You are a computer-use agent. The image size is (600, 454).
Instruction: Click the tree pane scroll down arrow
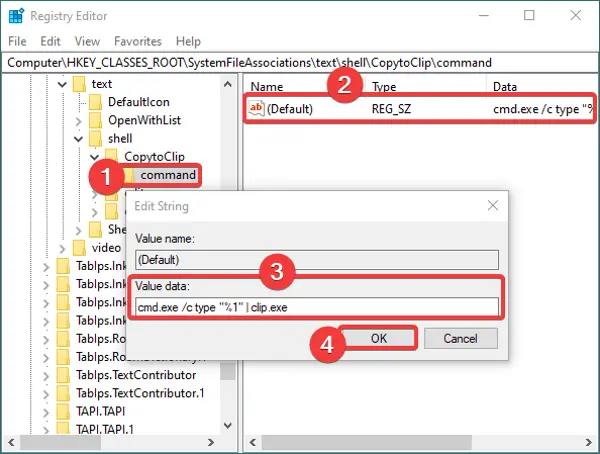(x=228, y=426)
